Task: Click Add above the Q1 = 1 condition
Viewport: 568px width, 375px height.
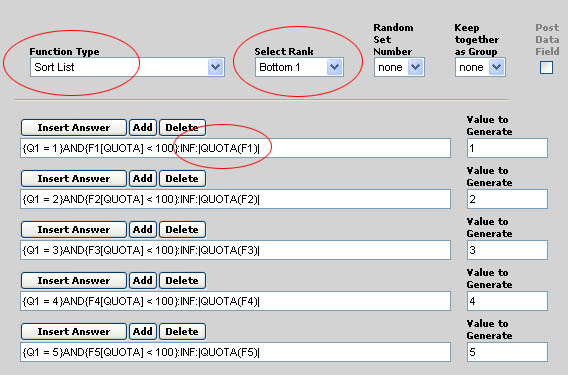Action: 143,128
